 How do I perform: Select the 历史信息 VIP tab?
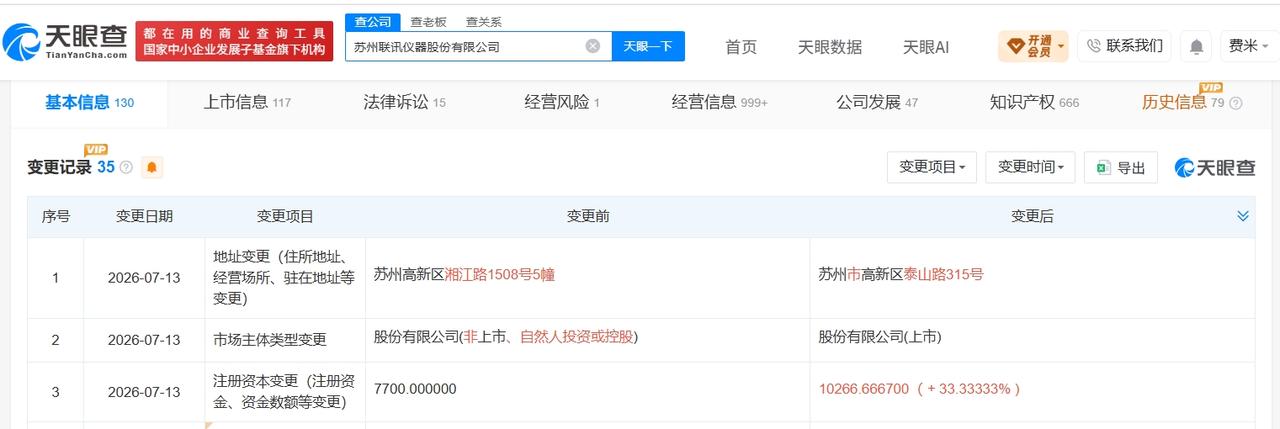pyautogui.click(x=1183, y=102)
